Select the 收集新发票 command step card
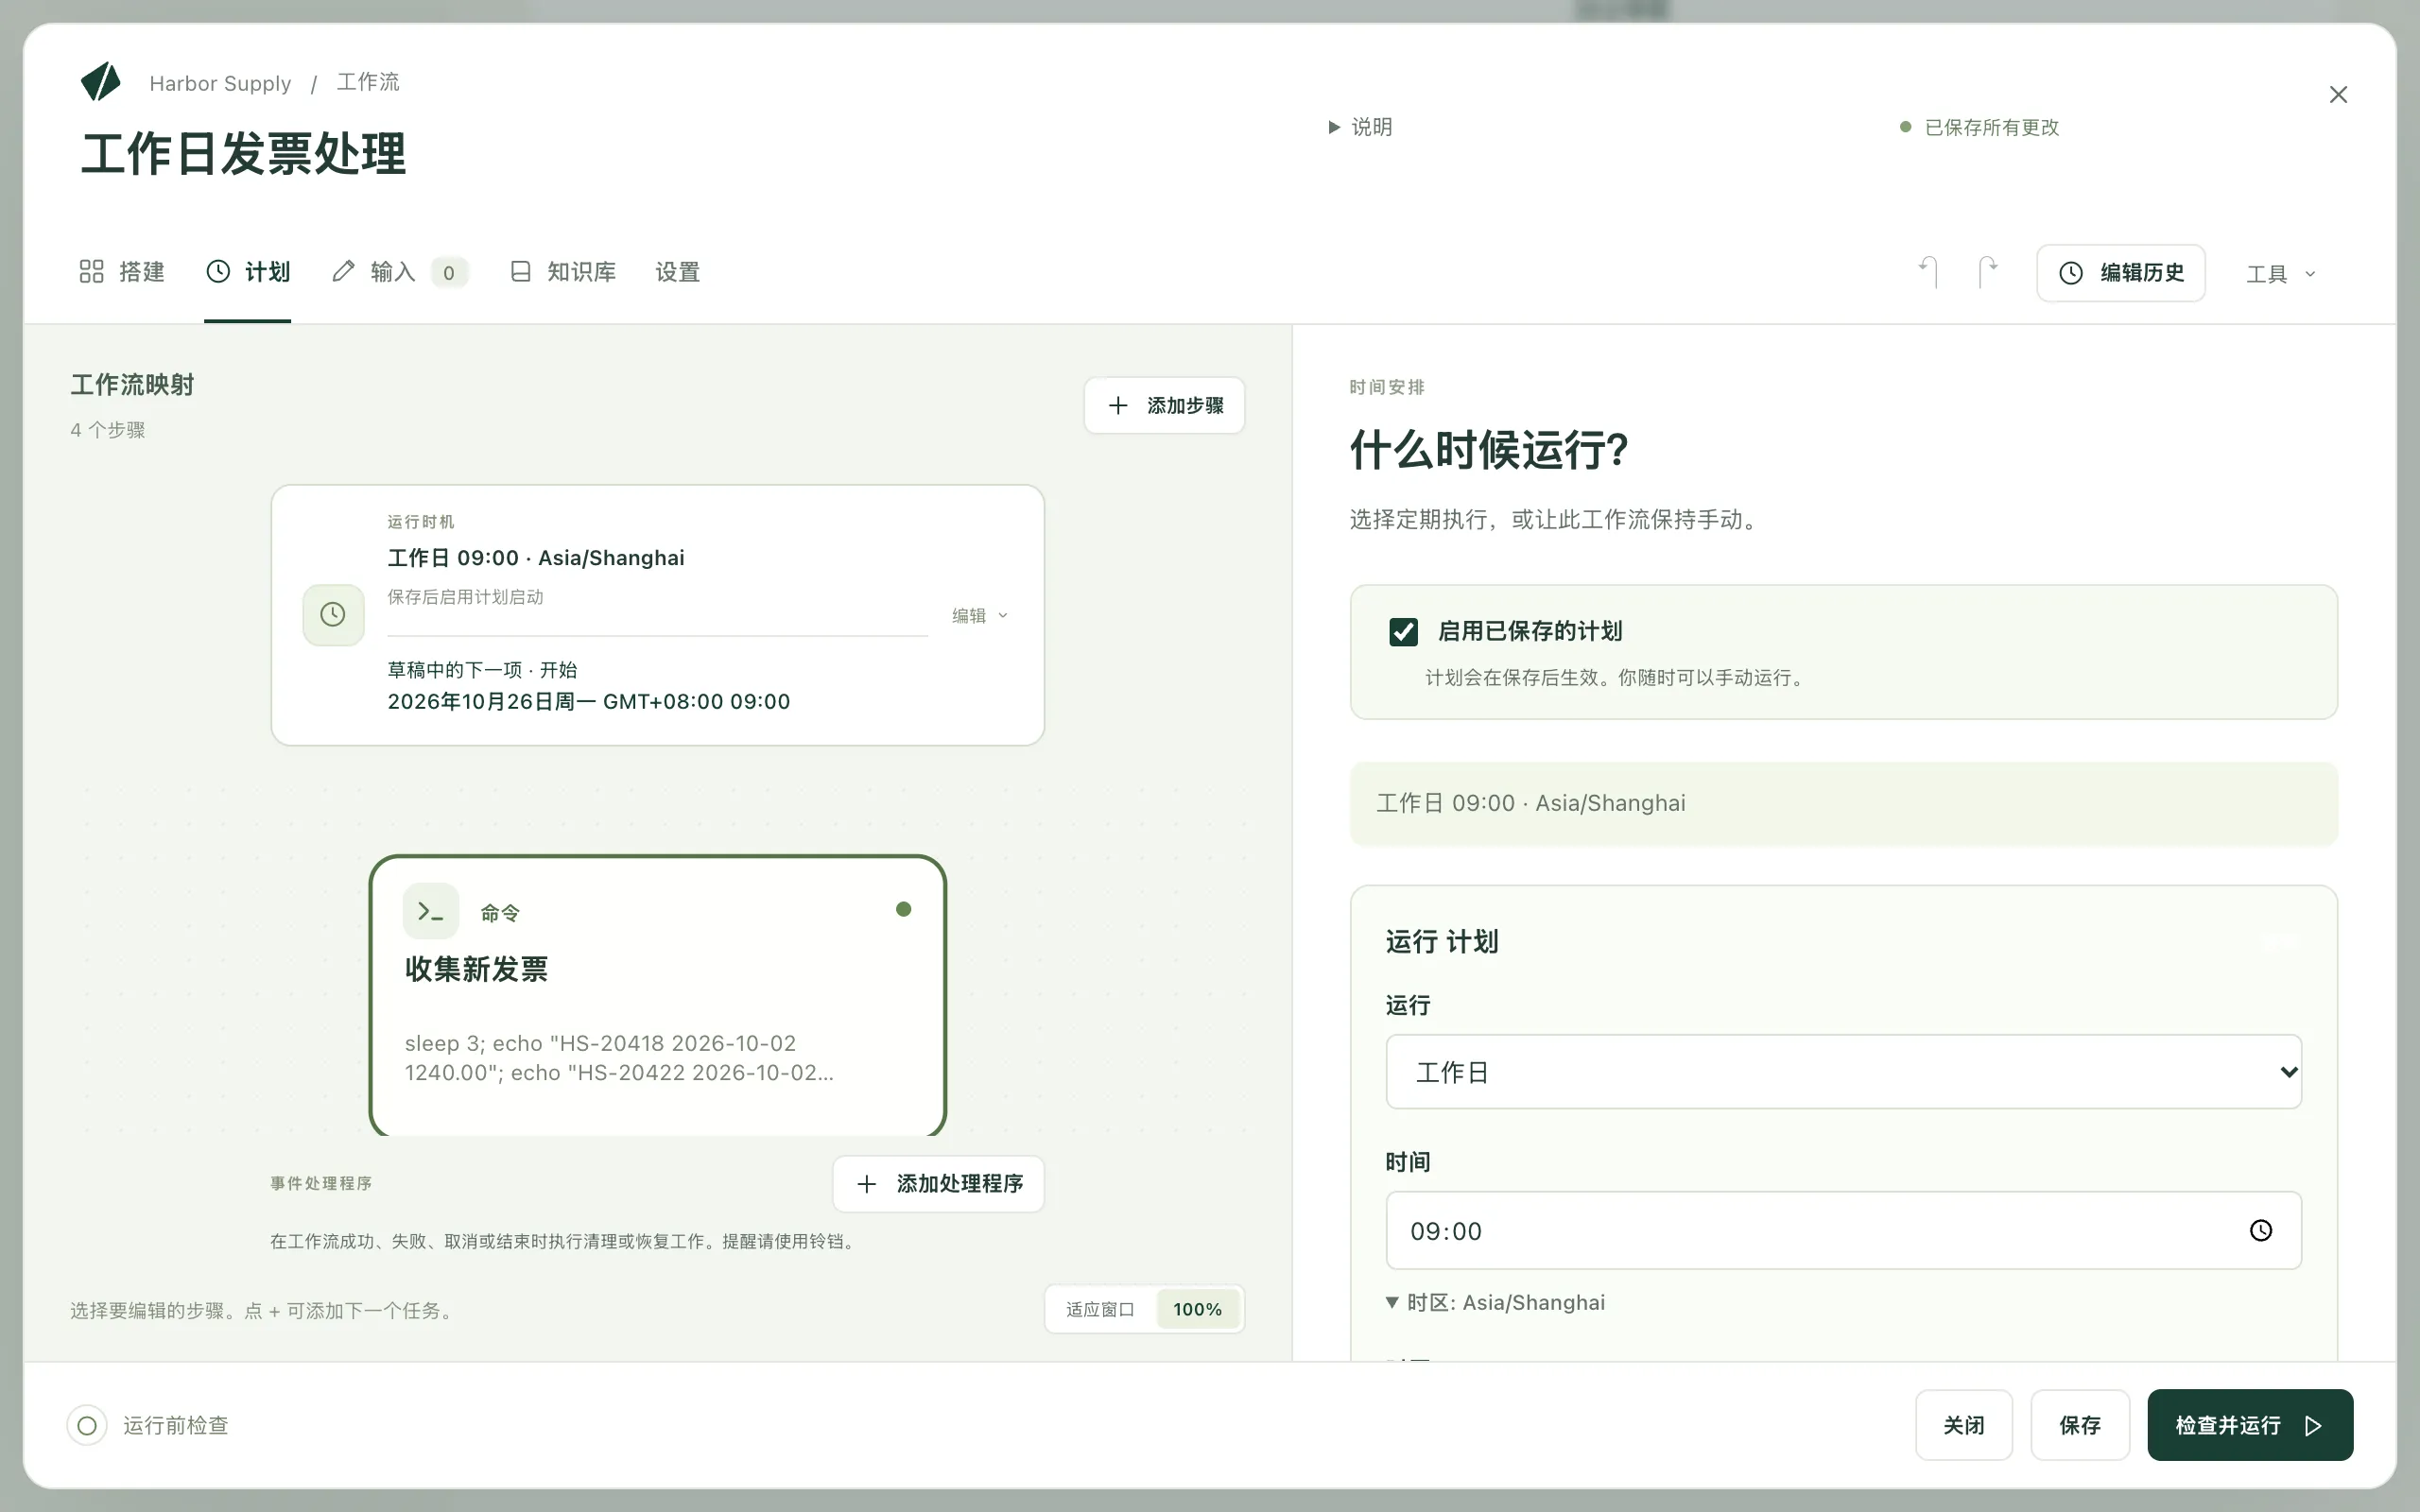This screenshot has height=1512, width=2420. pos(657,996)
